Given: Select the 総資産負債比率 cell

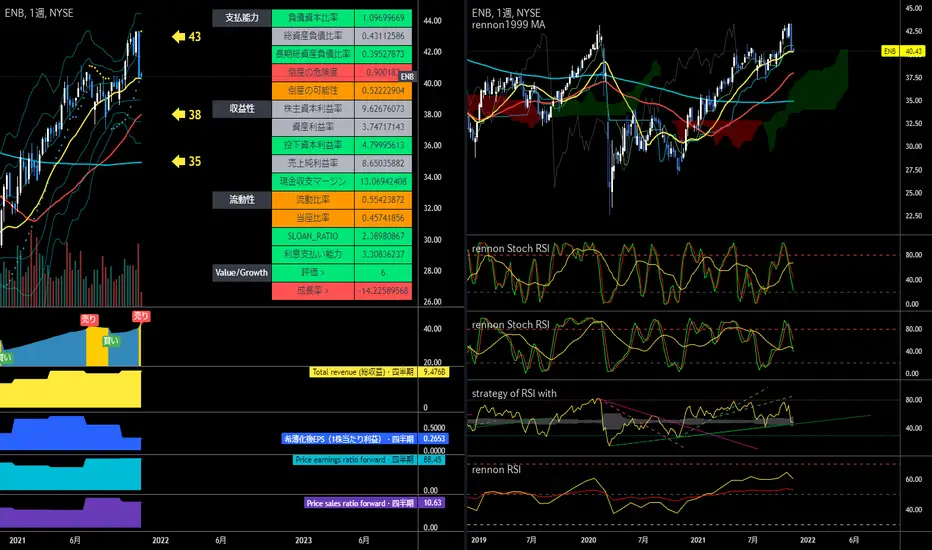Looking at the screenshot, I should point(313,36).
